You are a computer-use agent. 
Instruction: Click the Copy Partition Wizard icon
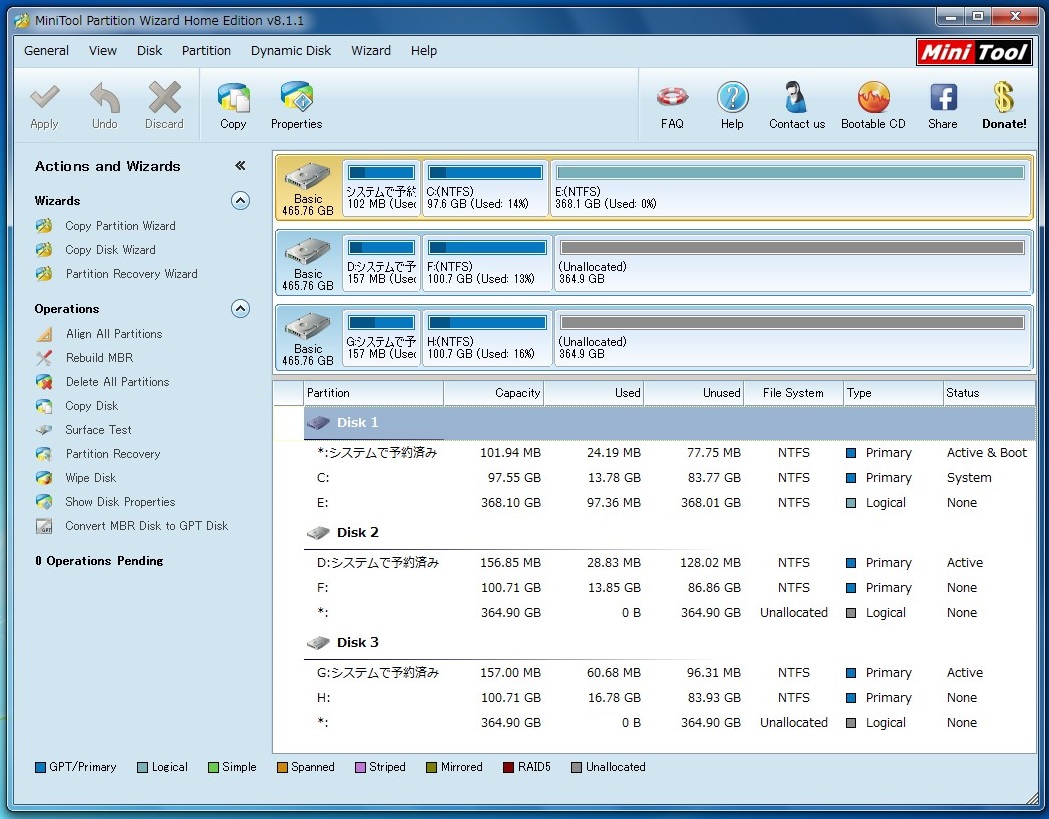click(x=44, y=226)
